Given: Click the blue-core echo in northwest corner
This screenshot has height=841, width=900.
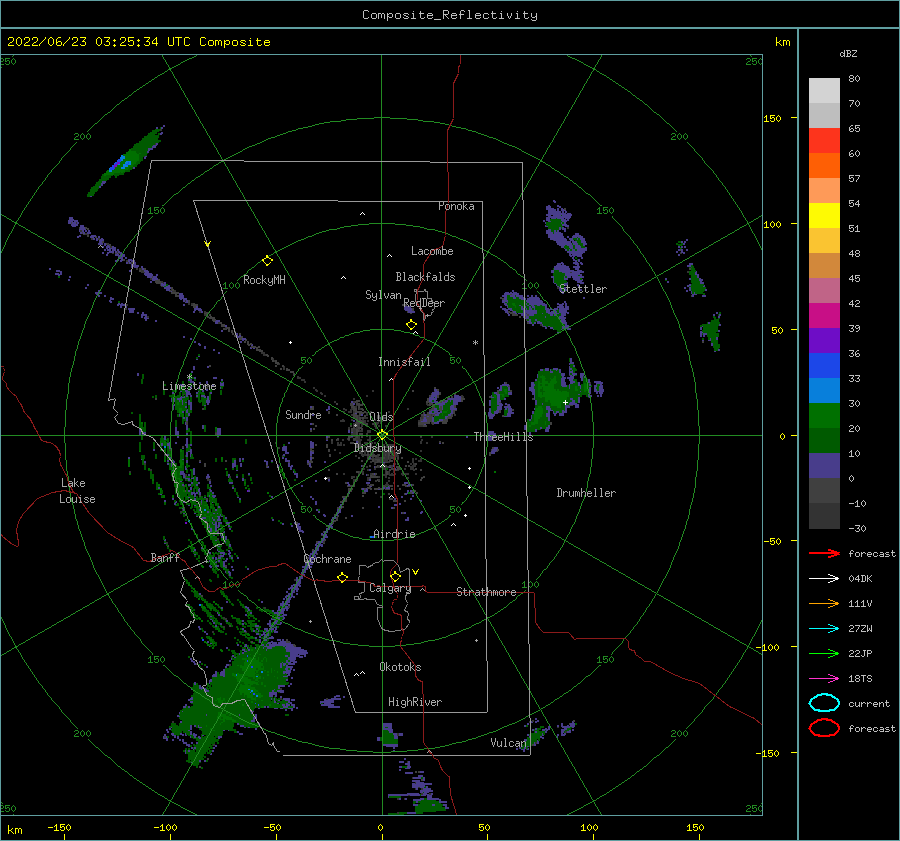Looking at the screenshot, I should (x=125, y=161).
